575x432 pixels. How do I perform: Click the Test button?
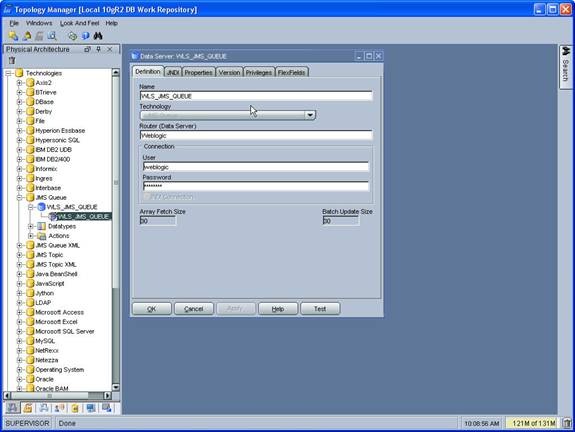(320, 309)
